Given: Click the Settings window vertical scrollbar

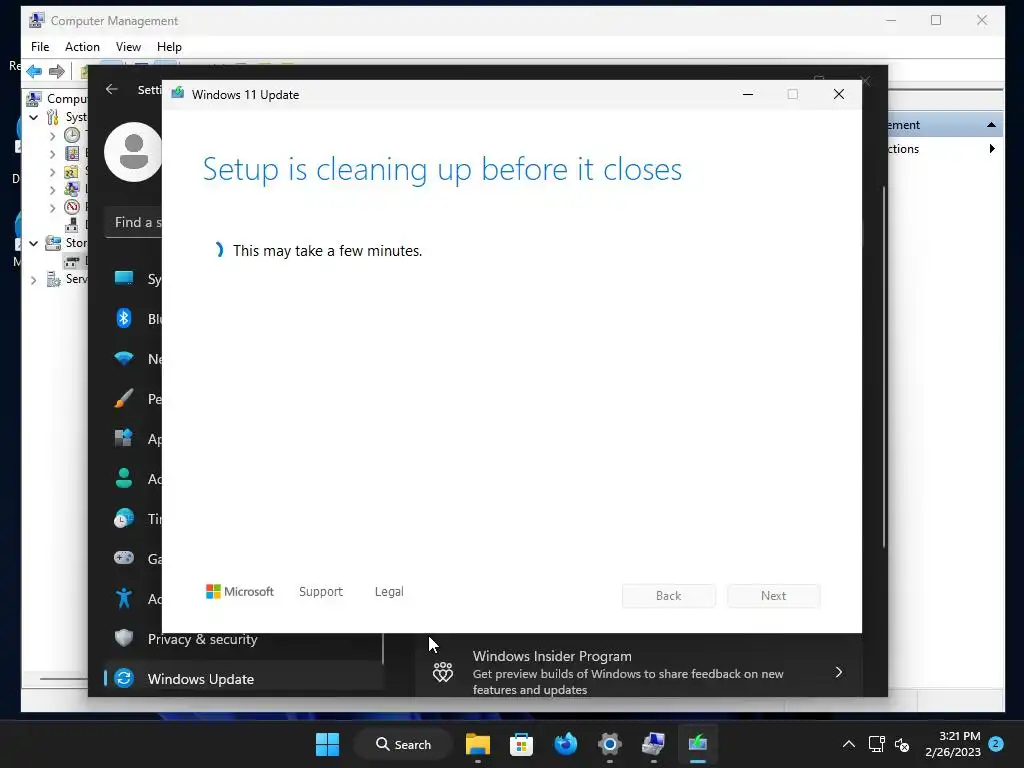Looking at the screenshot, I should [884, 366].
